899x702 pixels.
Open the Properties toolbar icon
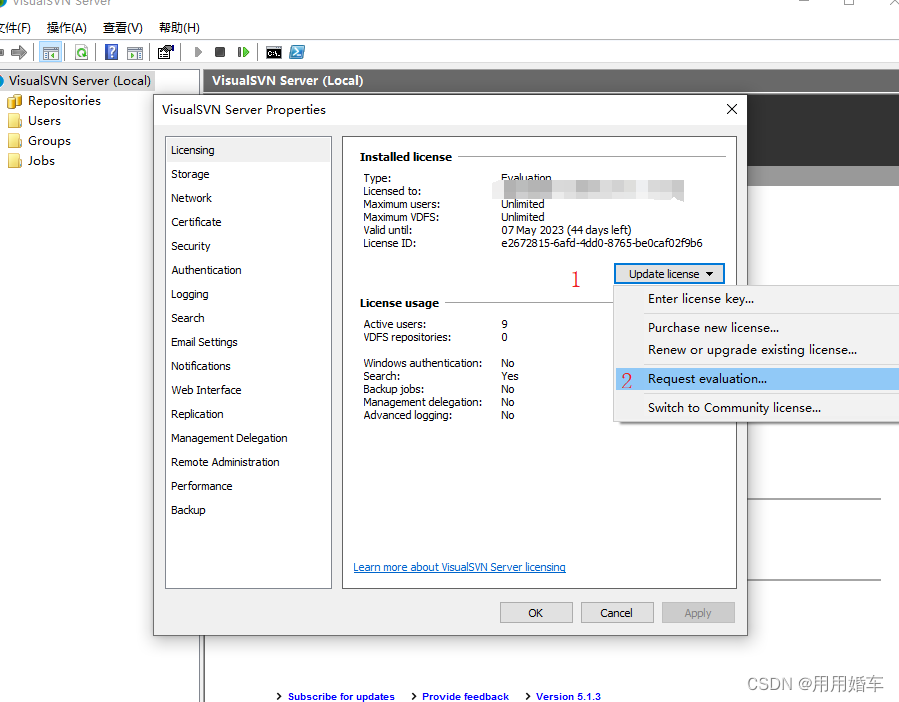[166, 53]
